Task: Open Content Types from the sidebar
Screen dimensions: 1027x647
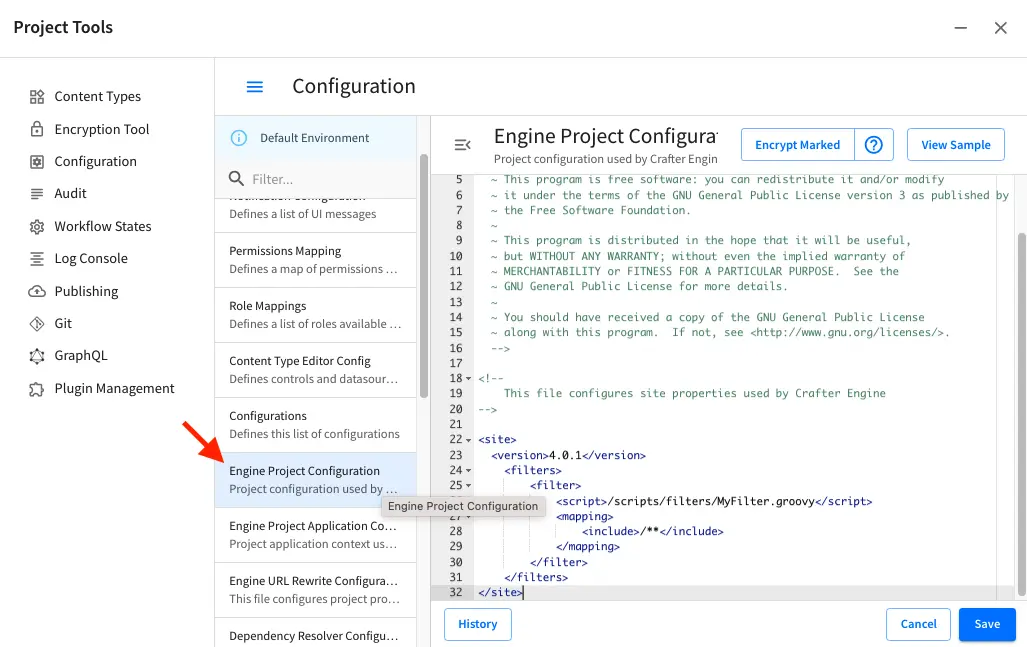Action: [97, 96]
